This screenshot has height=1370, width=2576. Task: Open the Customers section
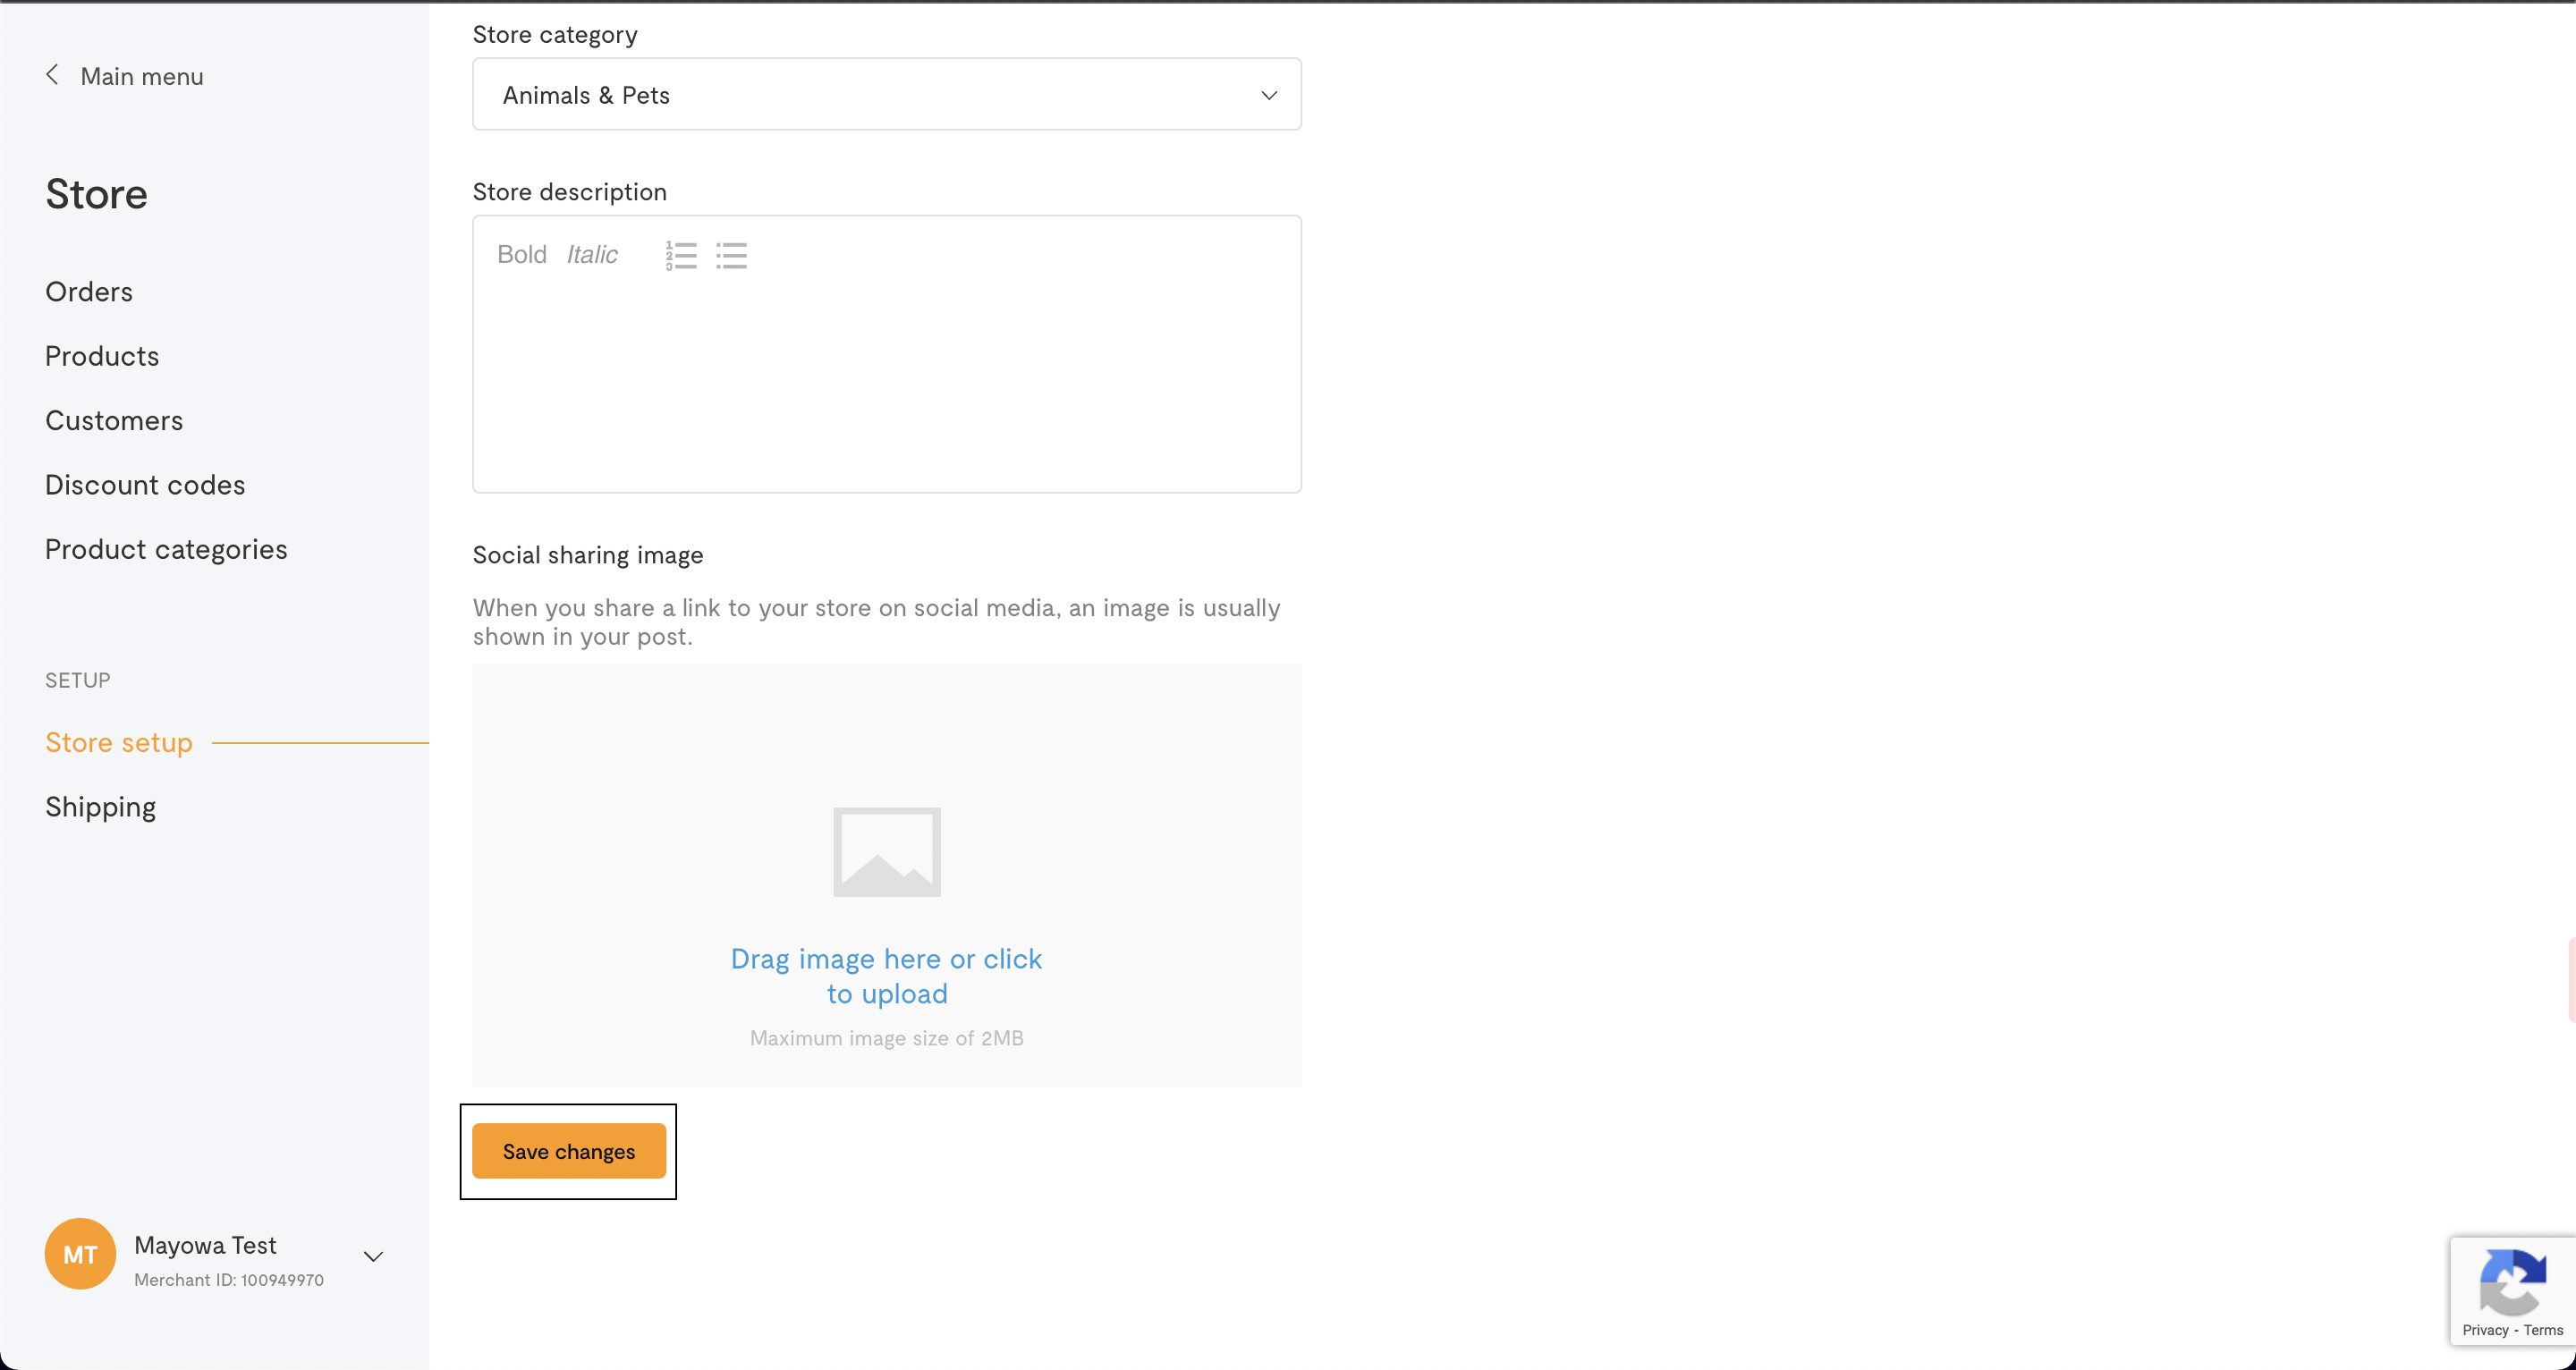coord(114,421)
